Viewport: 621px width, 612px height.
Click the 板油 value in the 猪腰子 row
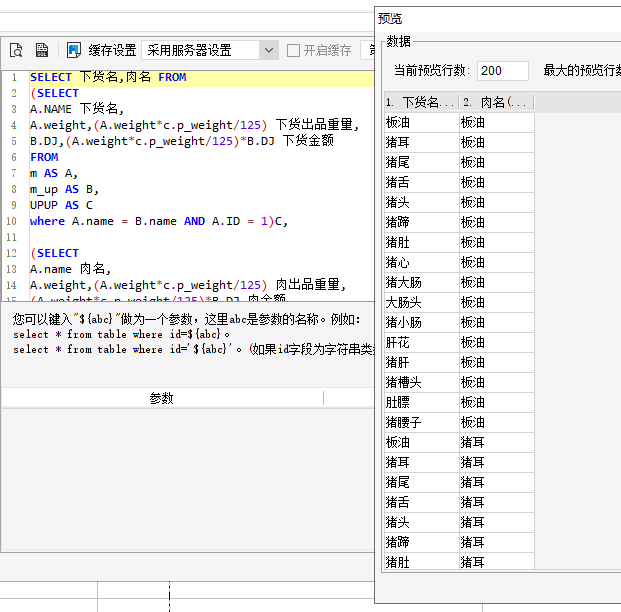pos(497,422)
